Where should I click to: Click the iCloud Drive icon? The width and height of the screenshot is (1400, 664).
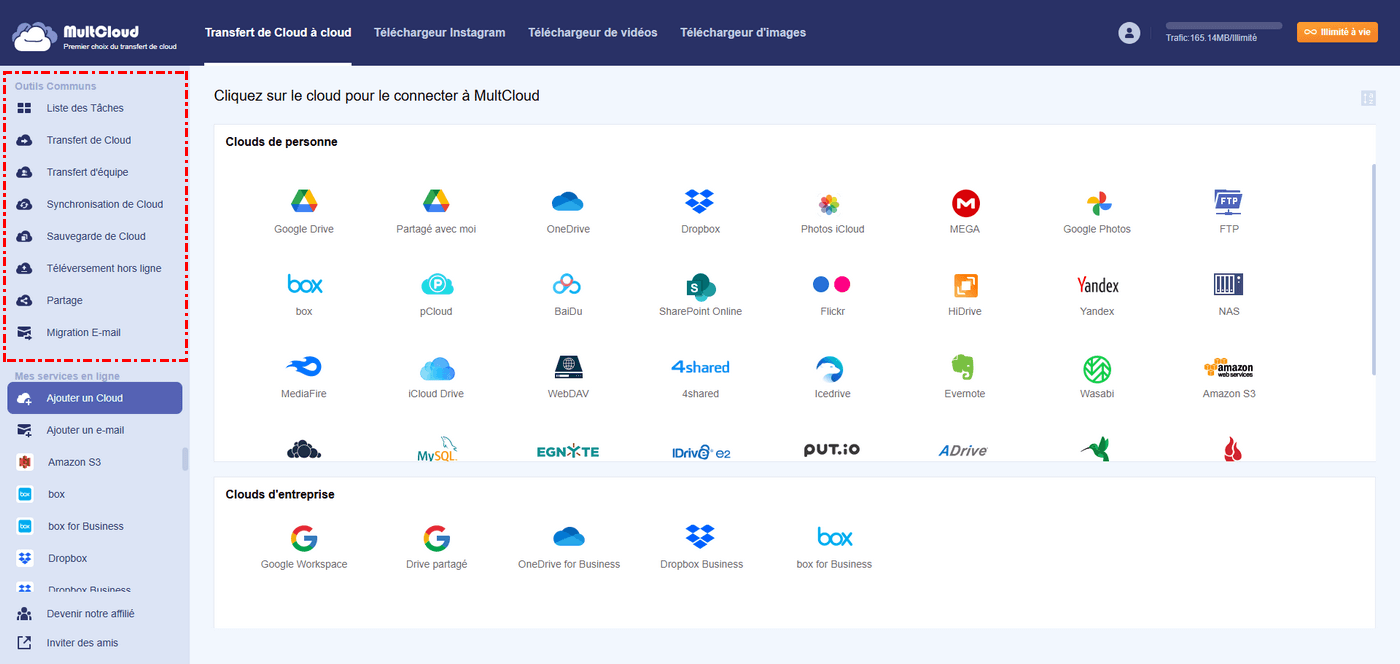click(436, 368)
